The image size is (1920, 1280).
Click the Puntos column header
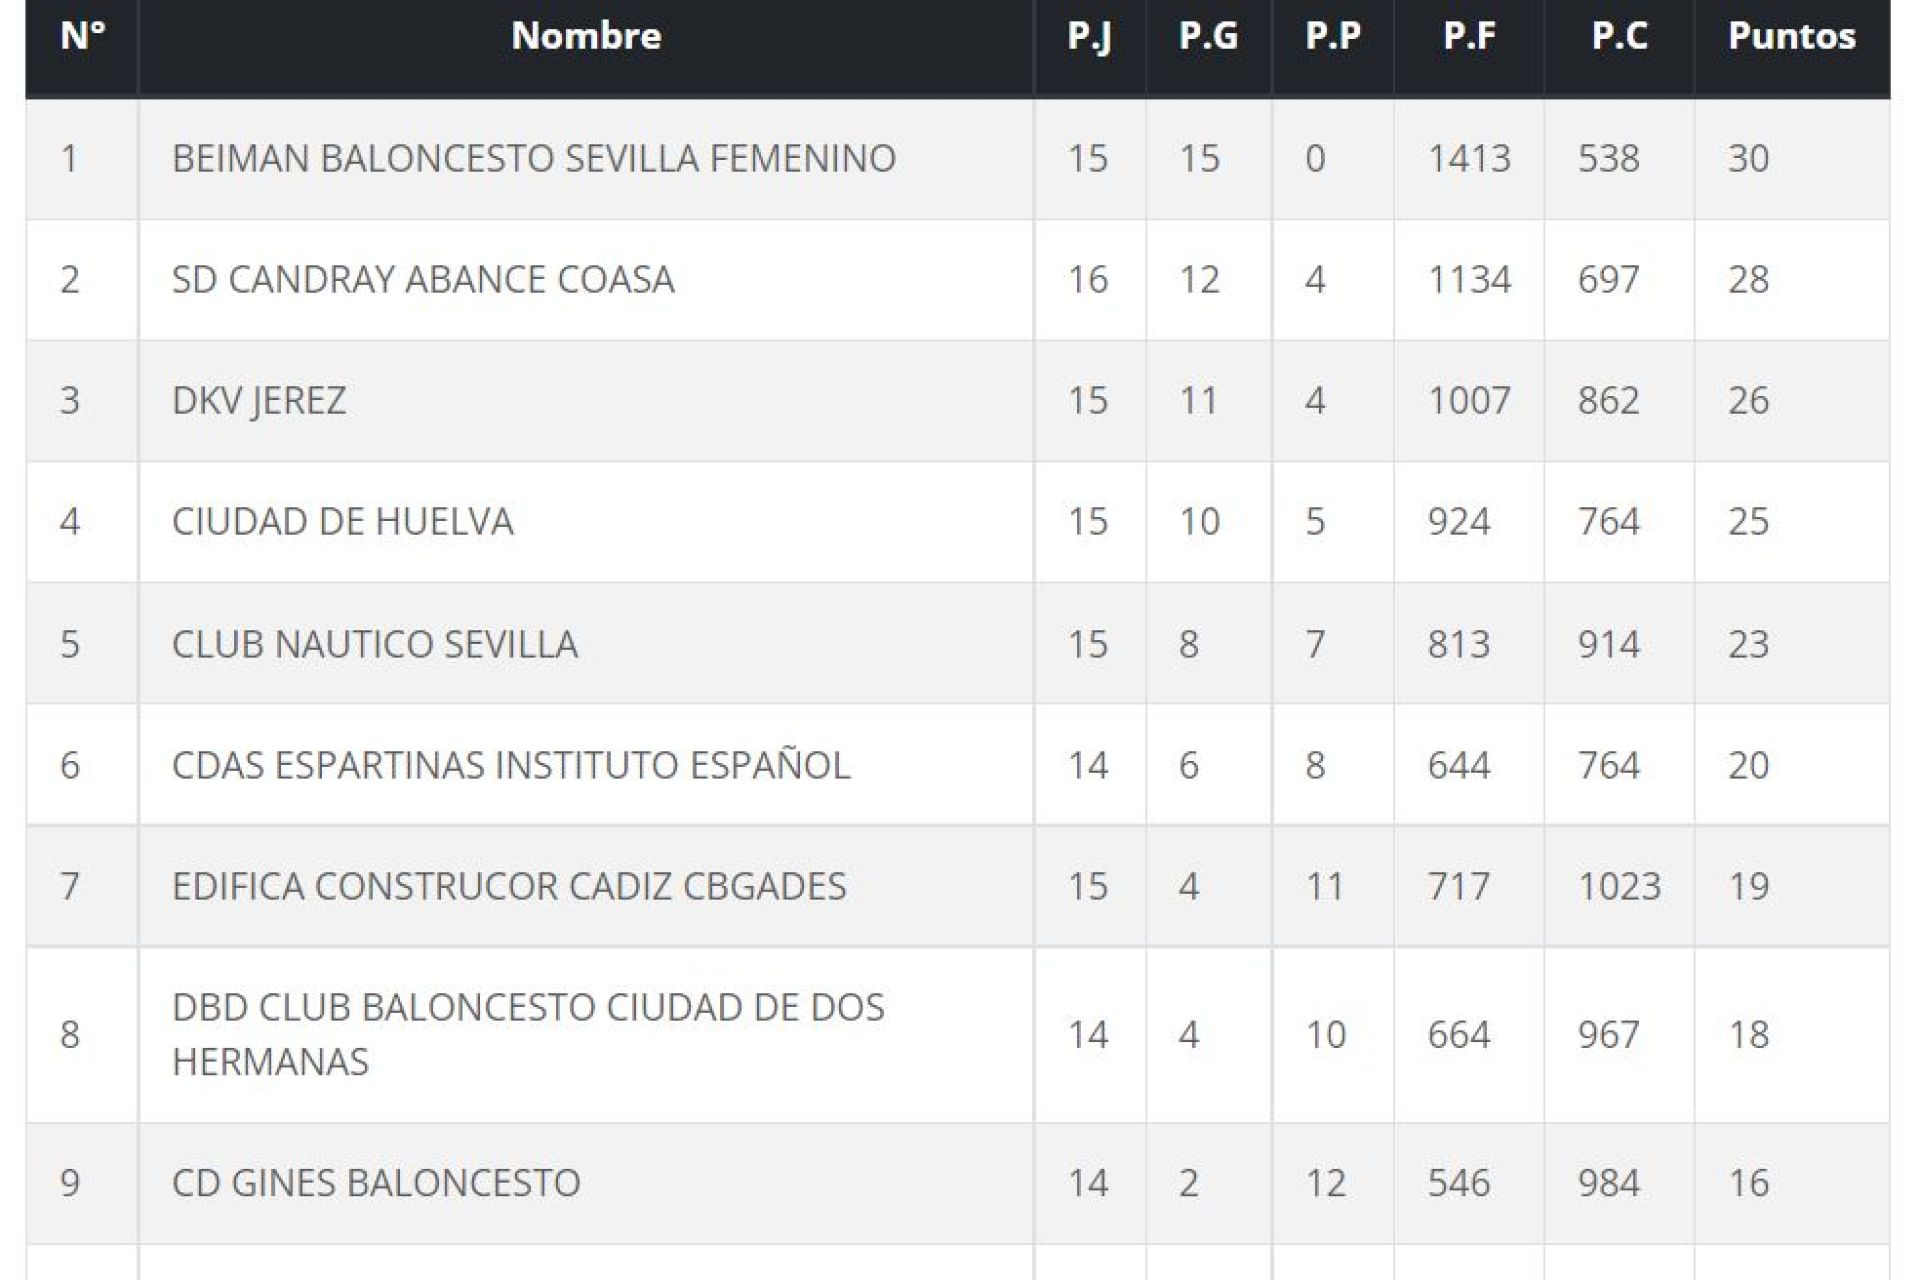(1791, 37)
